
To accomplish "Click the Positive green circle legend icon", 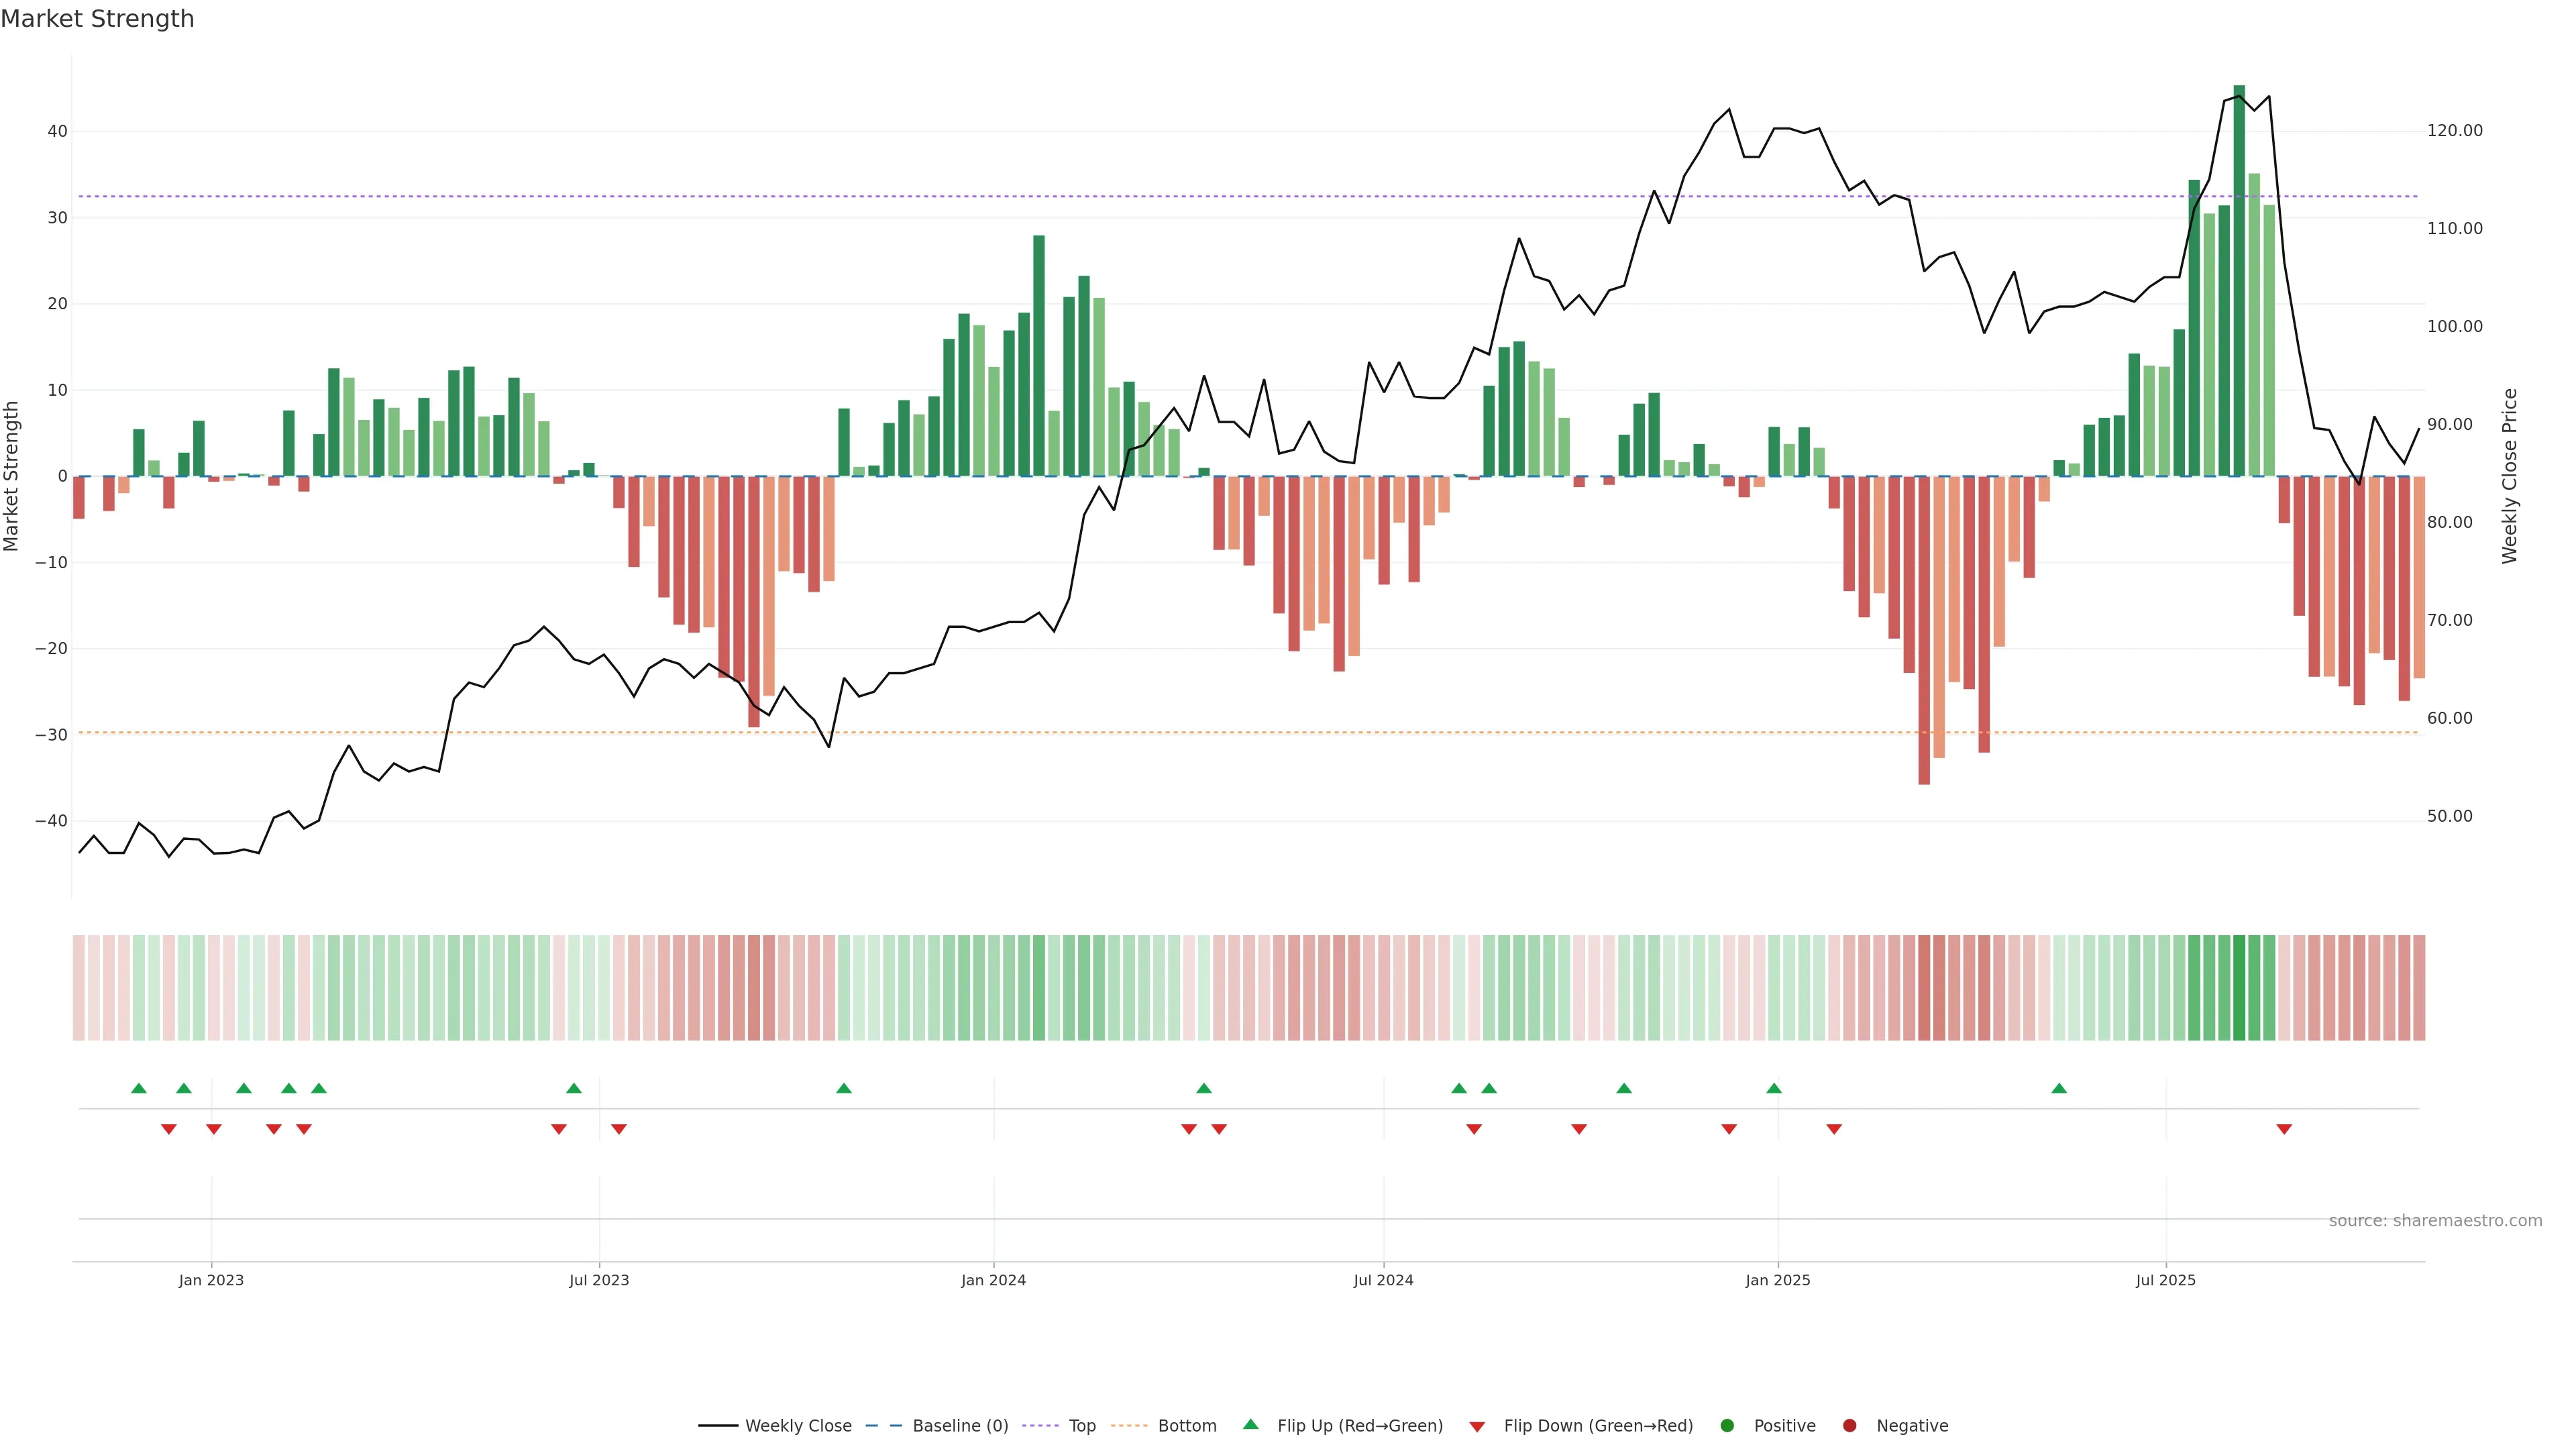I will [x=1727, y=1426].
